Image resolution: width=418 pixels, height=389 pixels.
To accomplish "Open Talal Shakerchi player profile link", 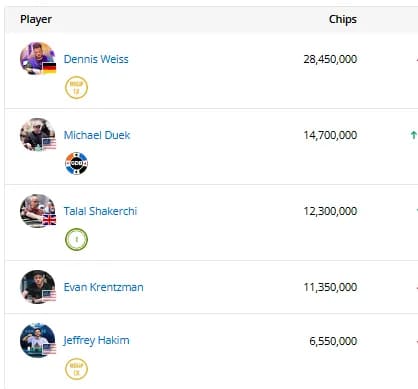I will pos(100,211).
